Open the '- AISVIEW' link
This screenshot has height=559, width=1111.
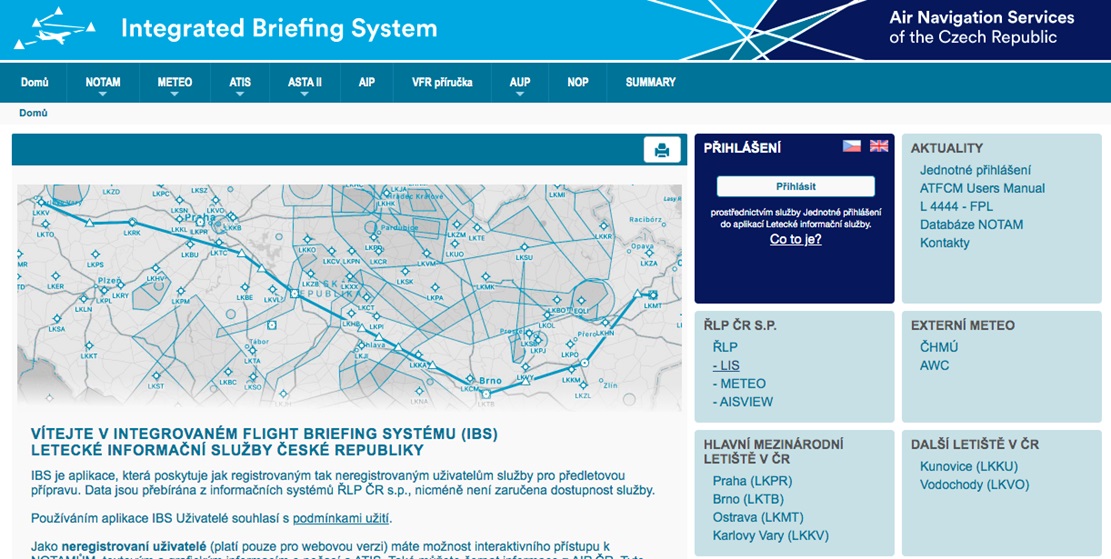tap(743, 402)
